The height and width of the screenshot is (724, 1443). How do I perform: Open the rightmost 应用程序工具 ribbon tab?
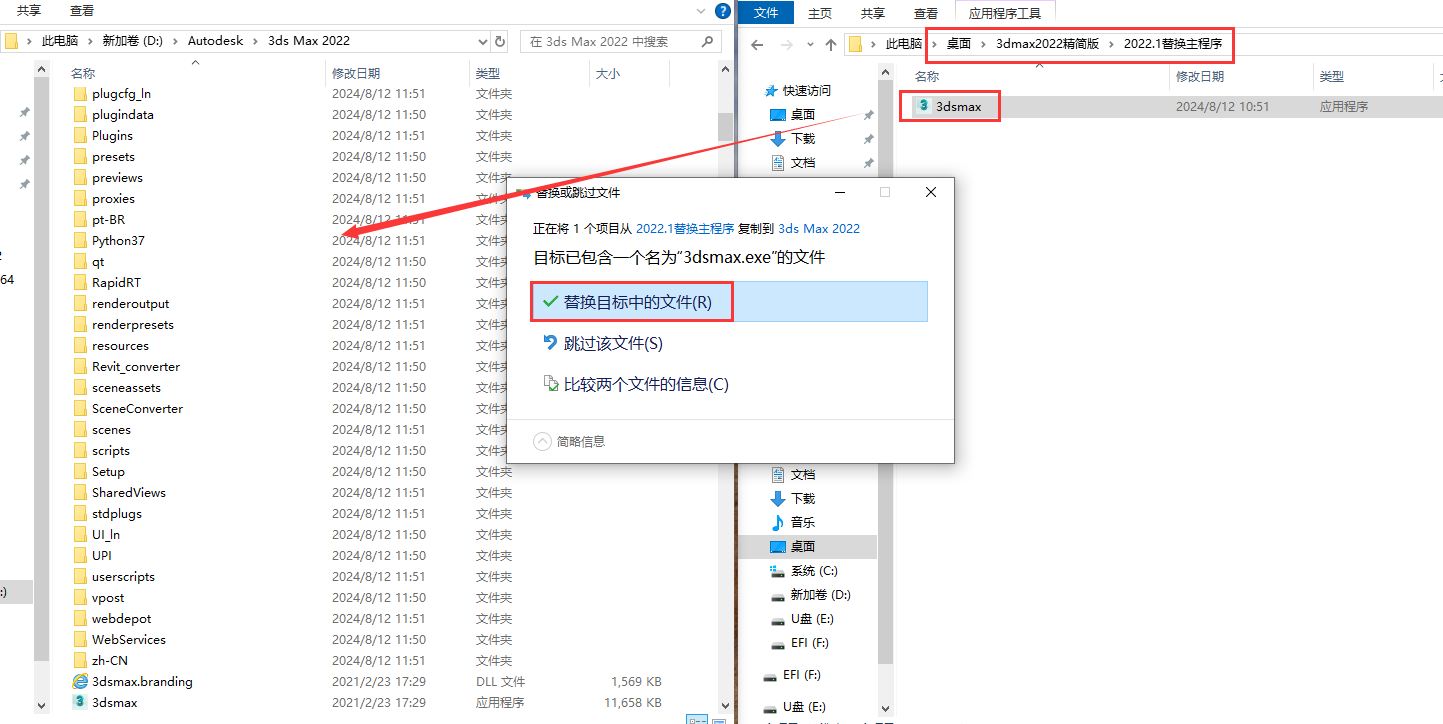pyautogui.click(x=1005, y=13)
